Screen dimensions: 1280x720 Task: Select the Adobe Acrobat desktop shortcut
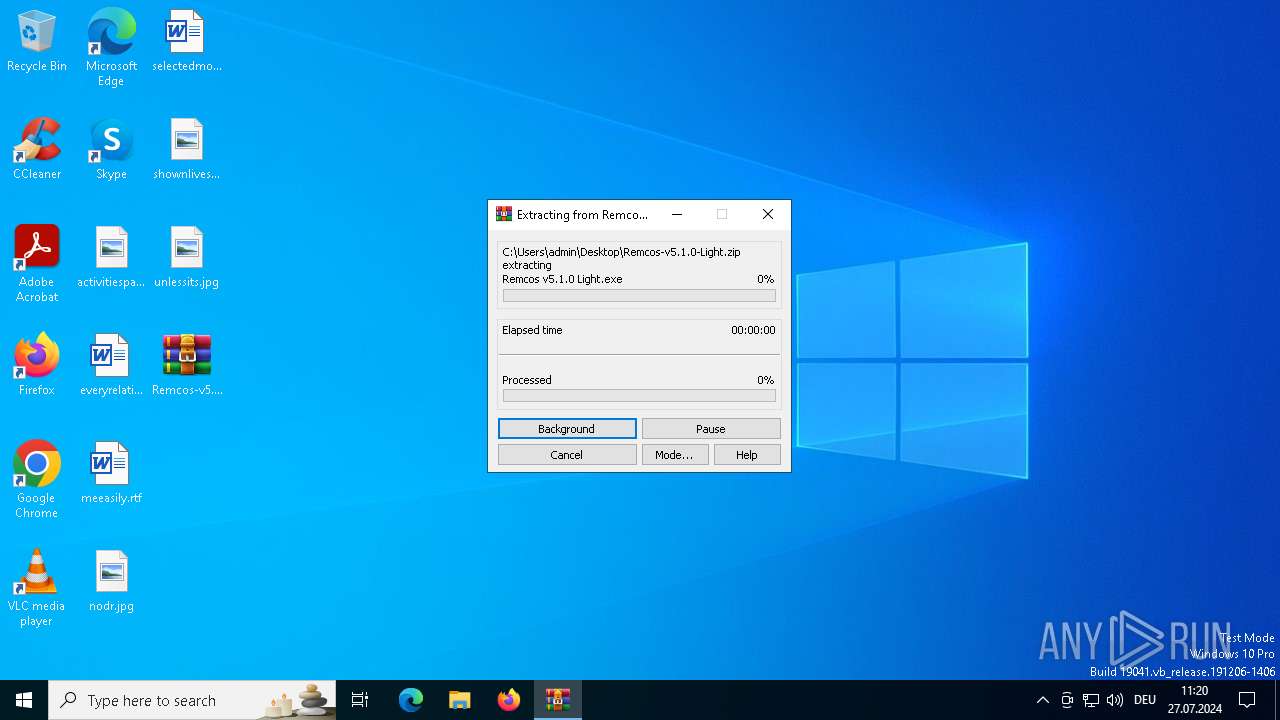click(x=37, y=264)
